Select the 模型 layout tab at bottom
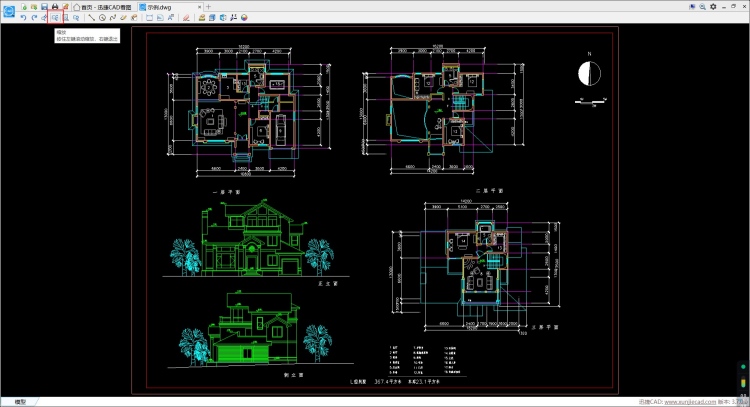 click(20, 402)
